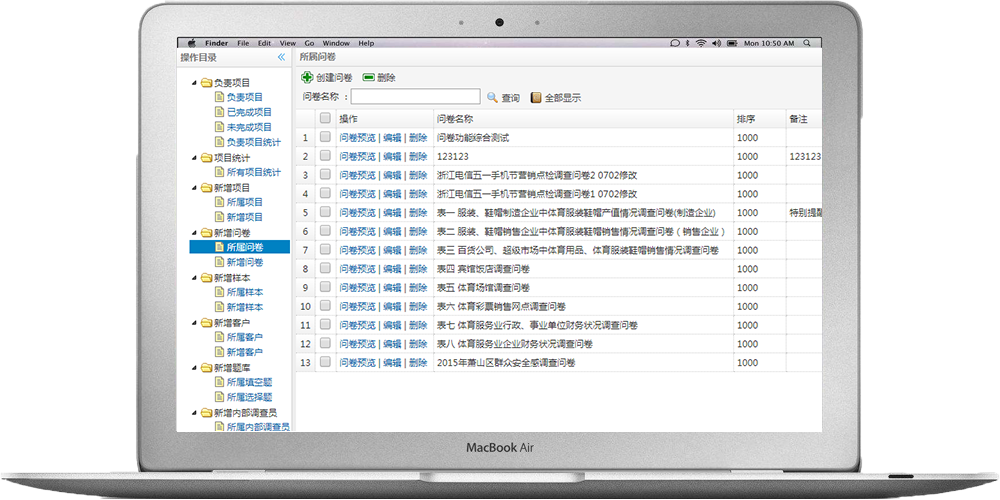Click 问卷预览 link in row 1
This screenshot has width=1000, height=500.
(x=357, y=137)
